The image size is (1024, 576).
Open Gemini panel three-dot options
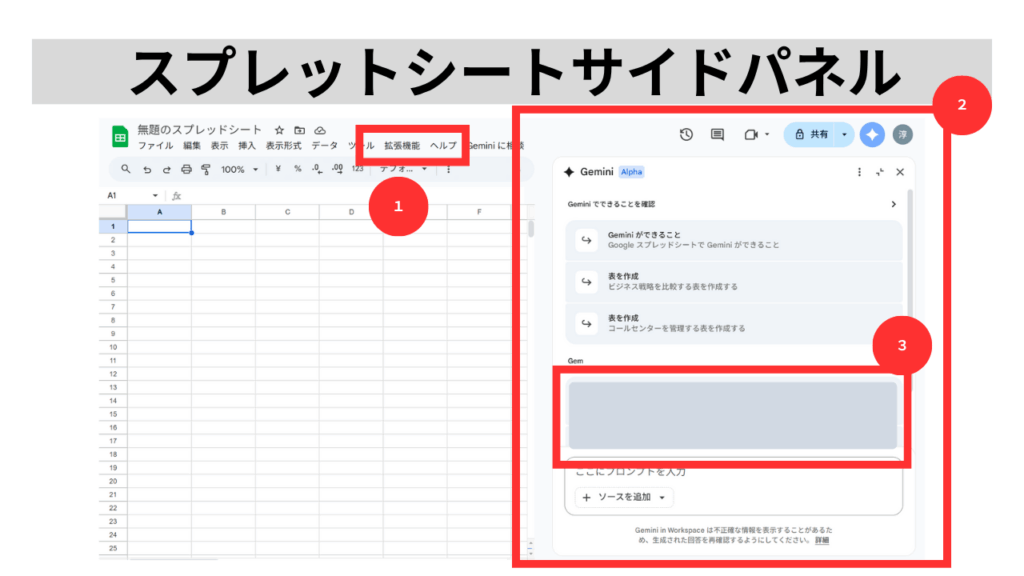click(x=859, y=172)
